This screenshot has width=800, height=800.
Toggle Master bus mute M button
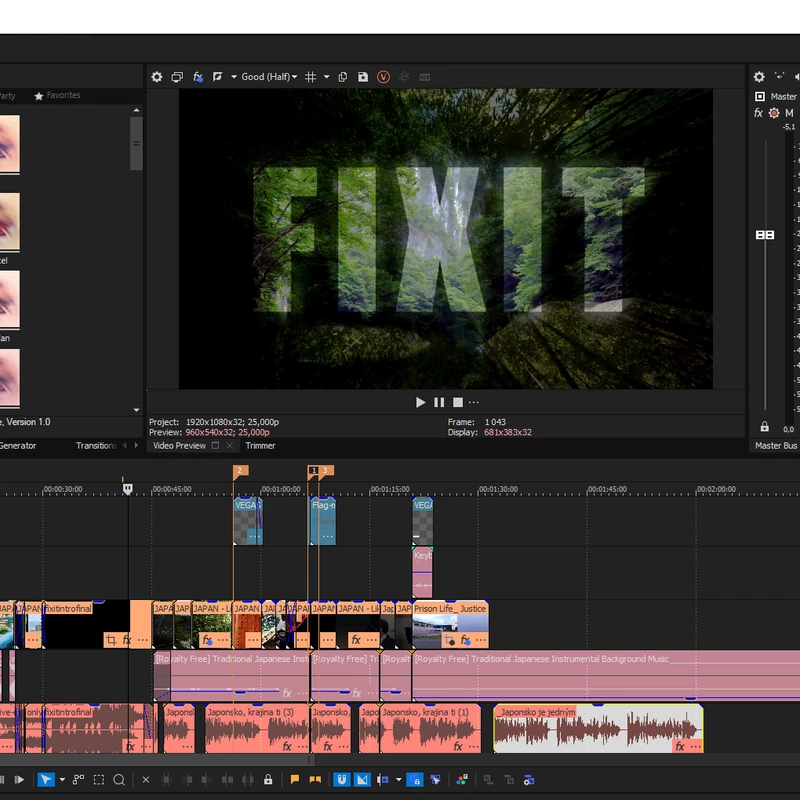click(789, 113)
